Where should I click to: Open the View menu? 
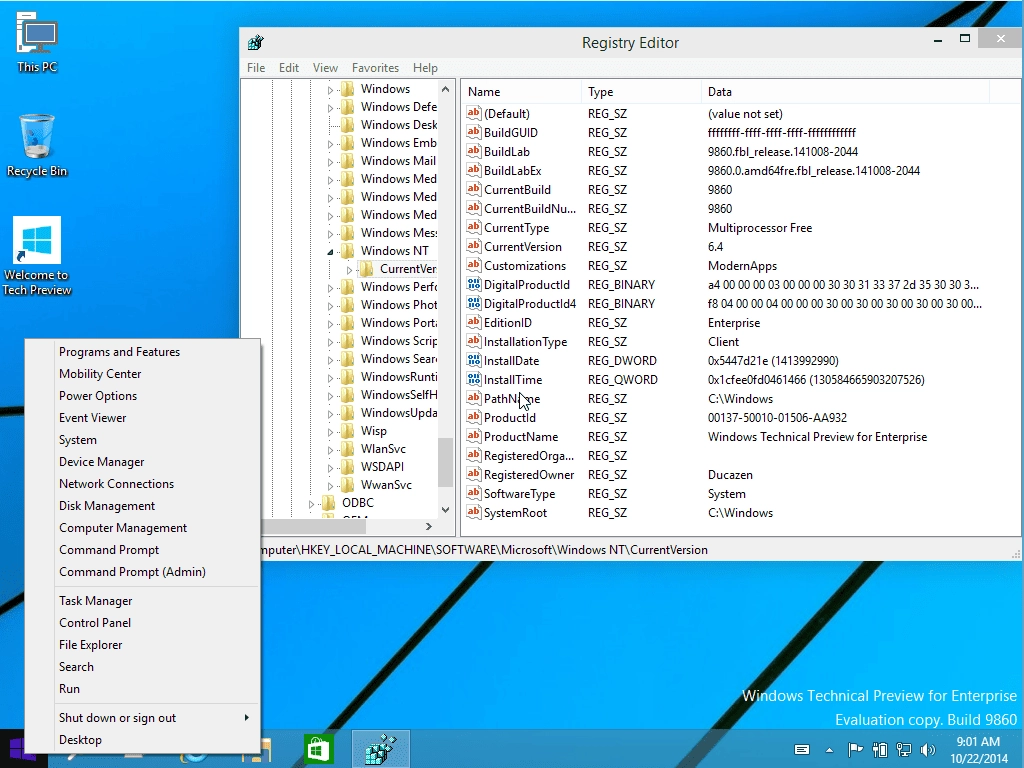coord(325,68)
